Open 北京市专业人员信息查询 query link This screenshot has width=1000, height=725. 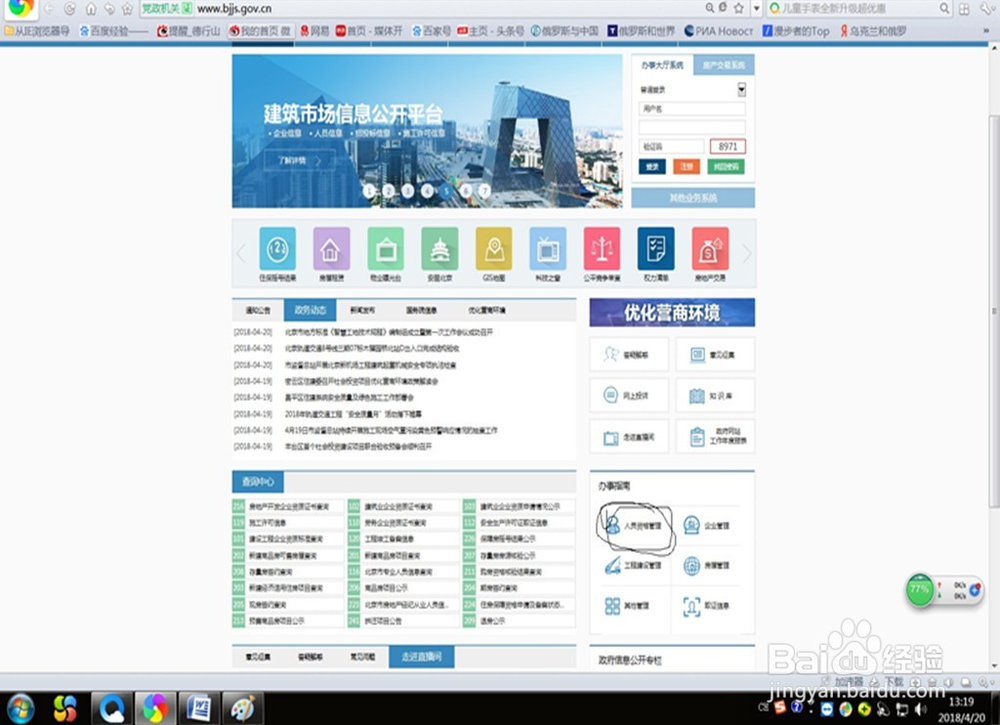(398, 571)
